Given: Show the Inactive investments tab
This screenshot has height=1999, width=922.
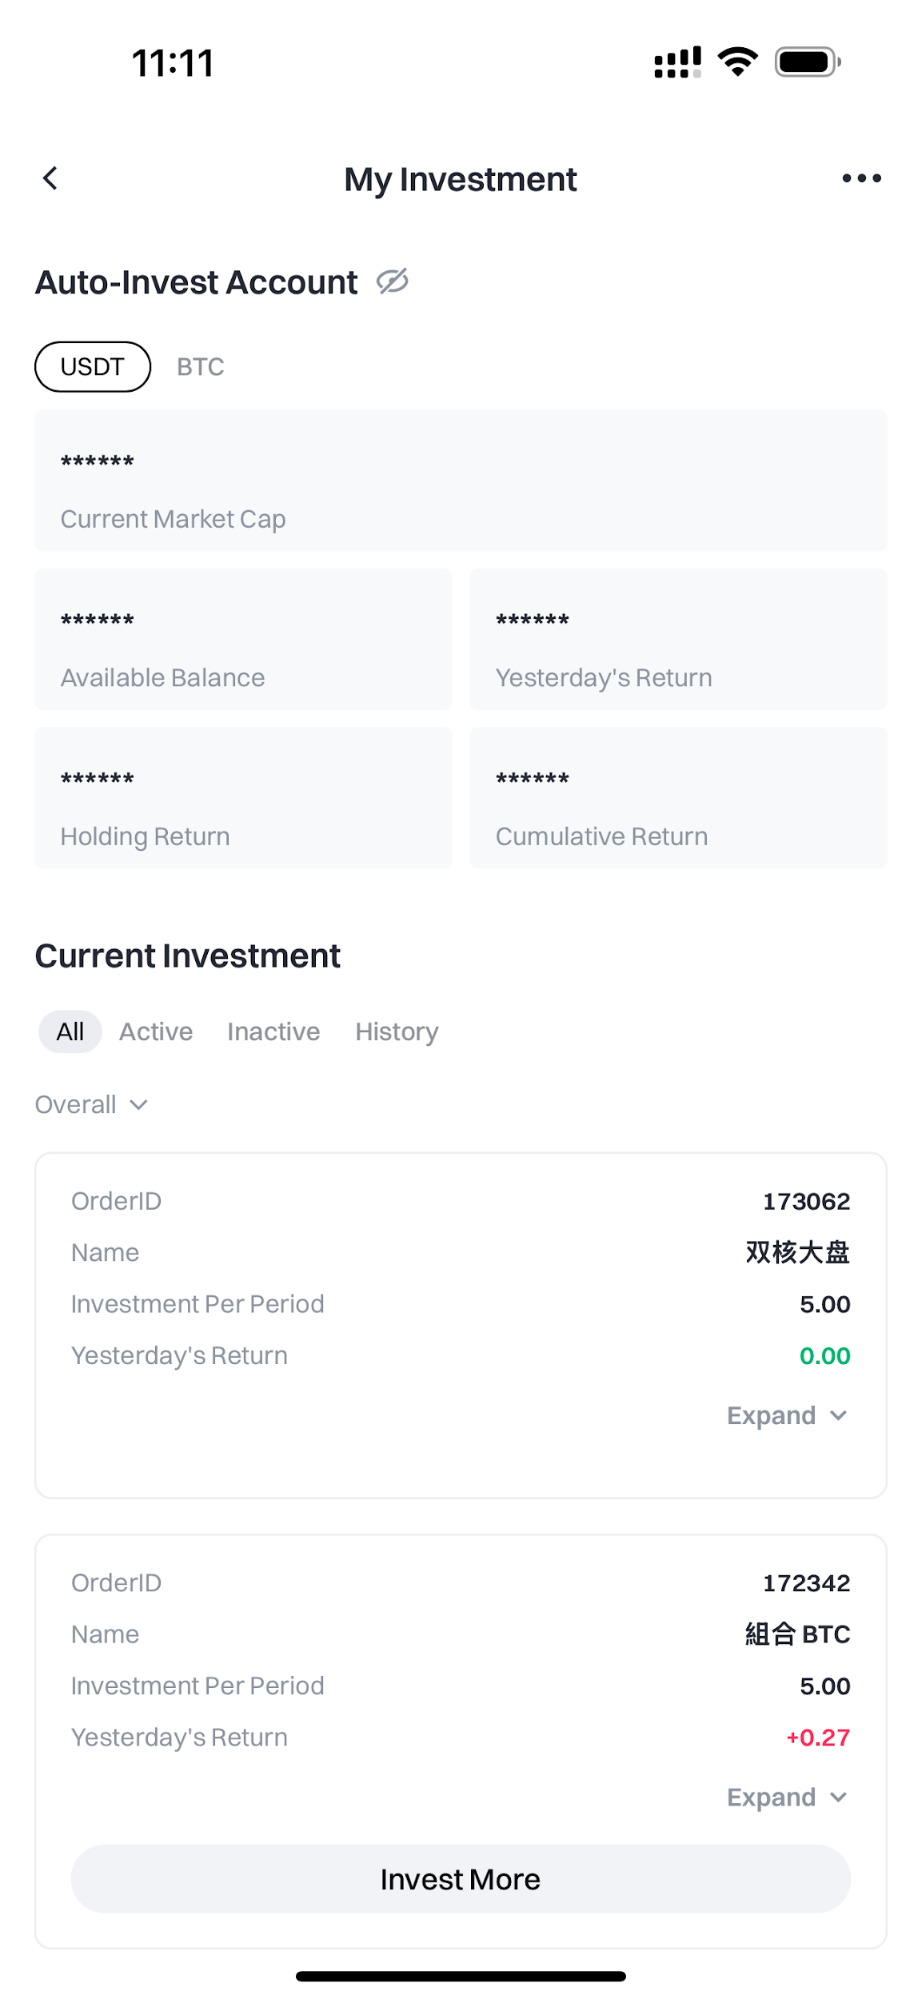Looking at the screenshot, I should (273, 1032).
